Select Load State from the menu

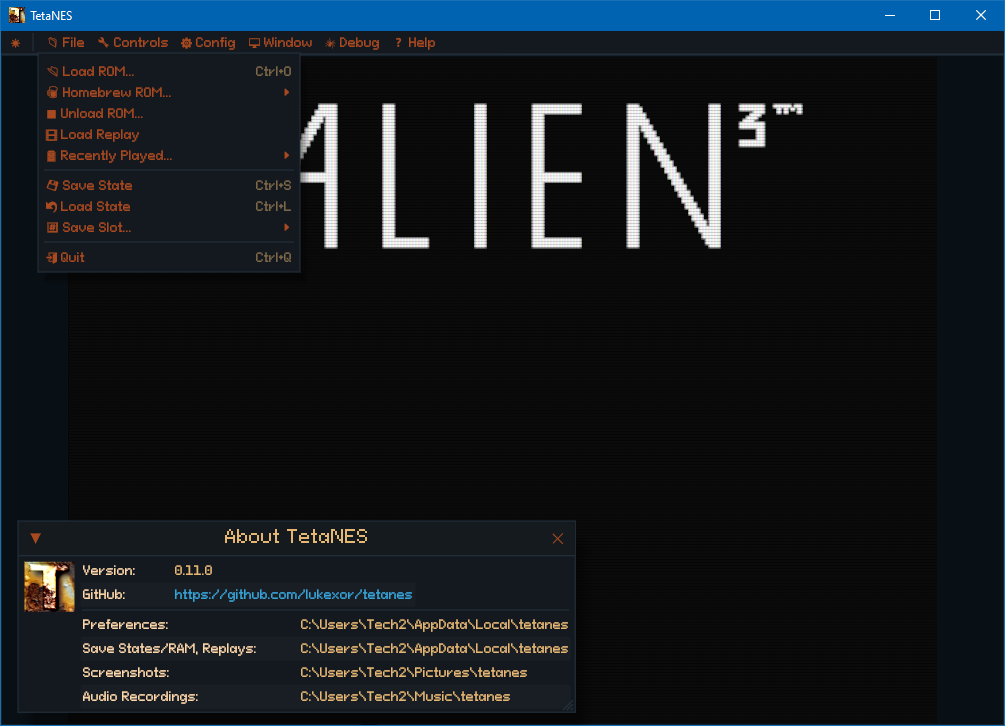95,206
